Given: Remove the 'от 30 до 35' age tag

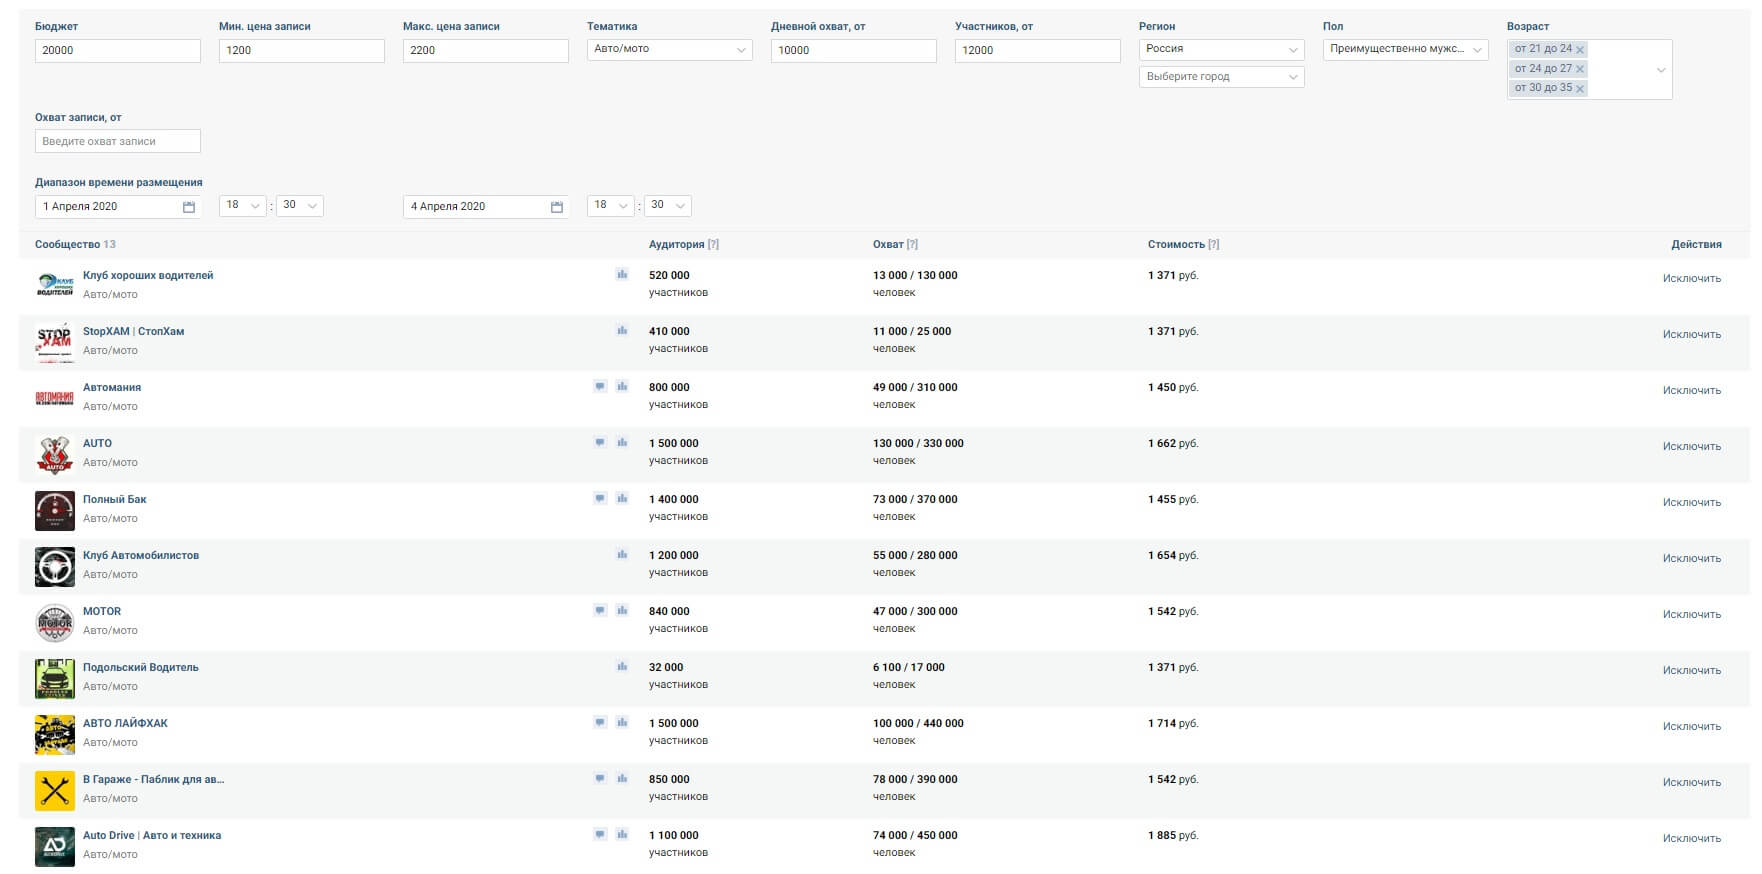Looking at the screenshot, I should click(x=1580, y=89).
